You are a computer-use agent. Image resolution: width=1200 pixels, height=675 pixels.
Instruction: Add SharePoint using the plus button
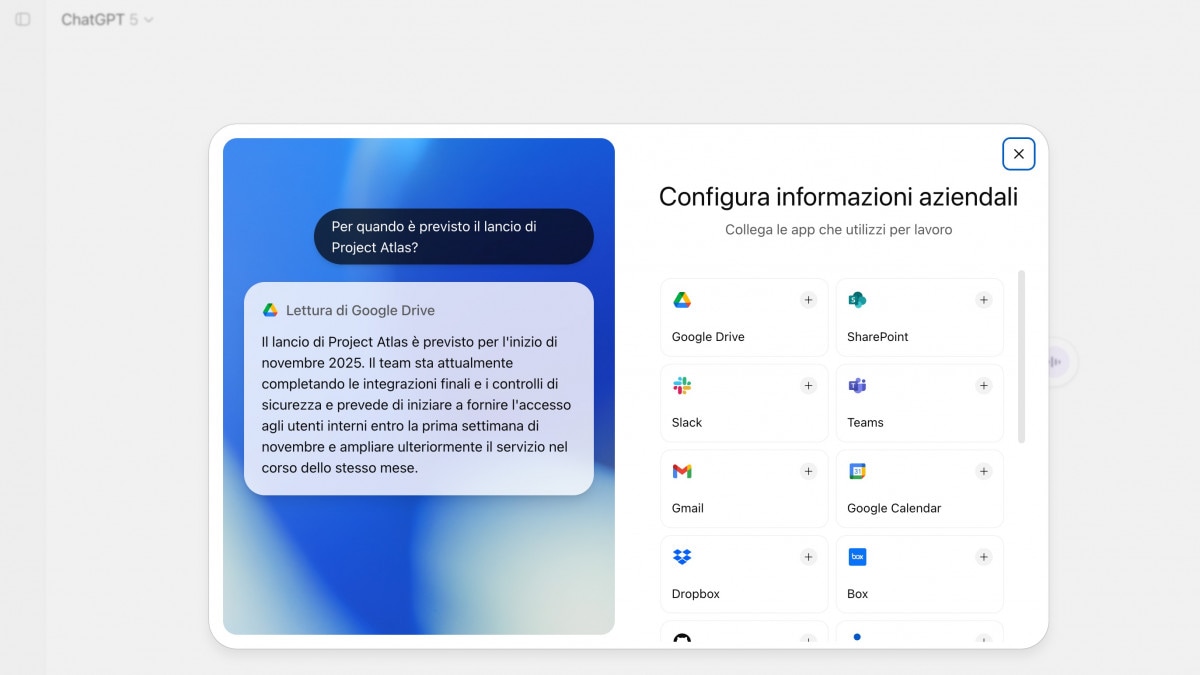[x=983, y=300]
